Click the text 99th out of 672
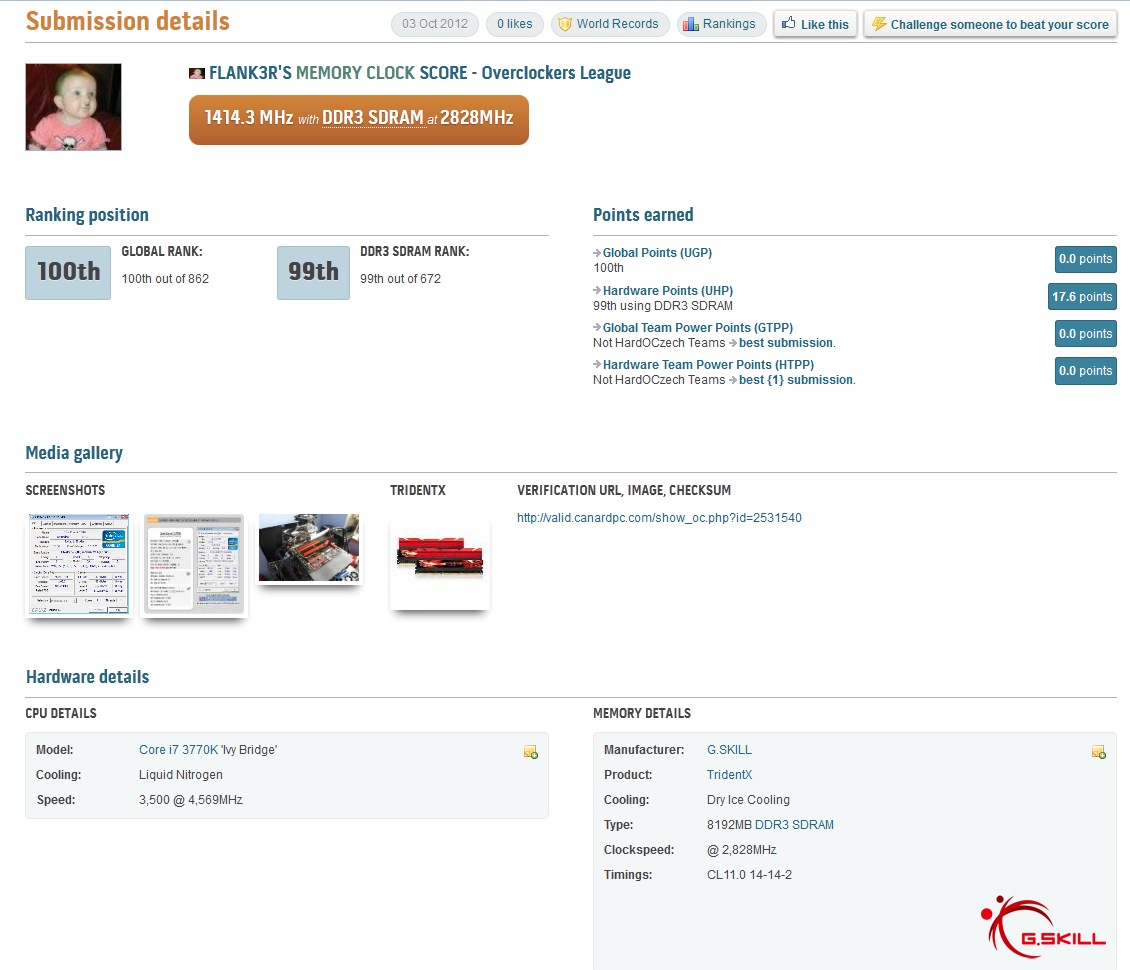This screenshot has height=970, width=1130. tap(400, 279)
